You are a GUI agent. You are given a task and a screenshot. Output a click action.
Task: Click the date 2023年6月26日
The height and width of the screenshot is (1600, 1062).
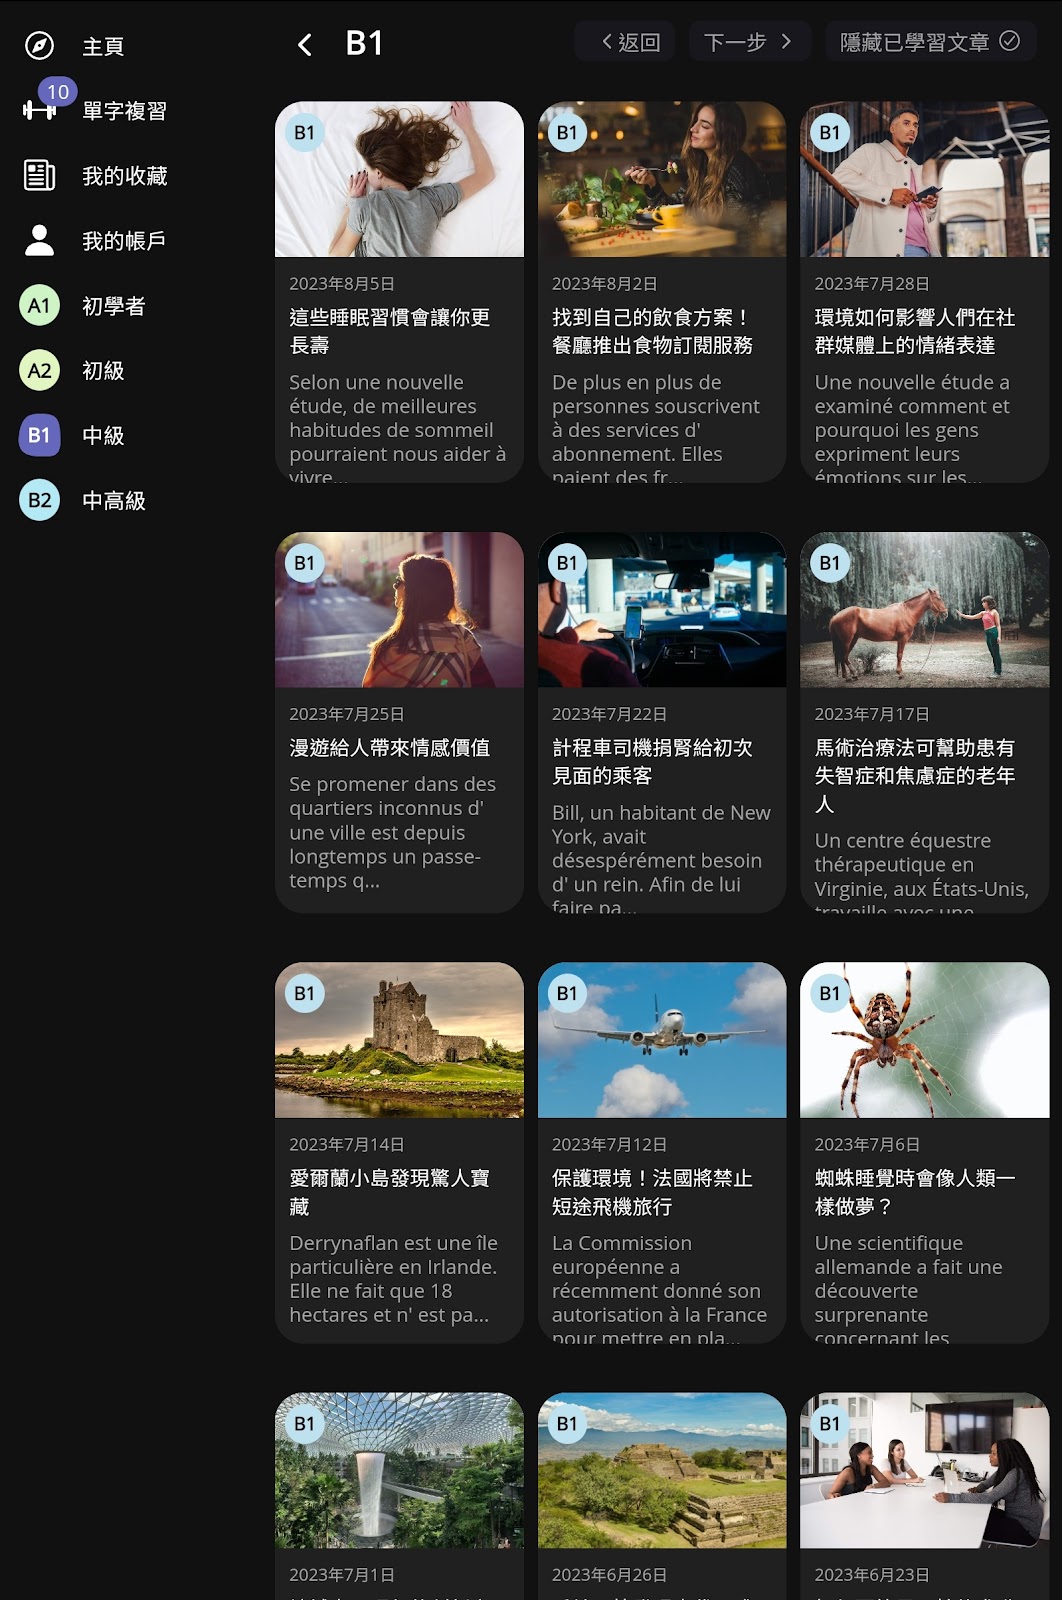coord(610,1575)
